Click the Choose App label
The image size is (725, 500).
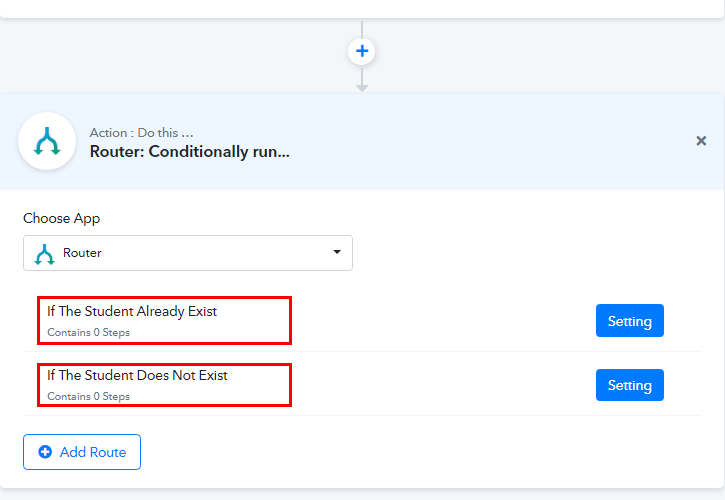point(61,218)
